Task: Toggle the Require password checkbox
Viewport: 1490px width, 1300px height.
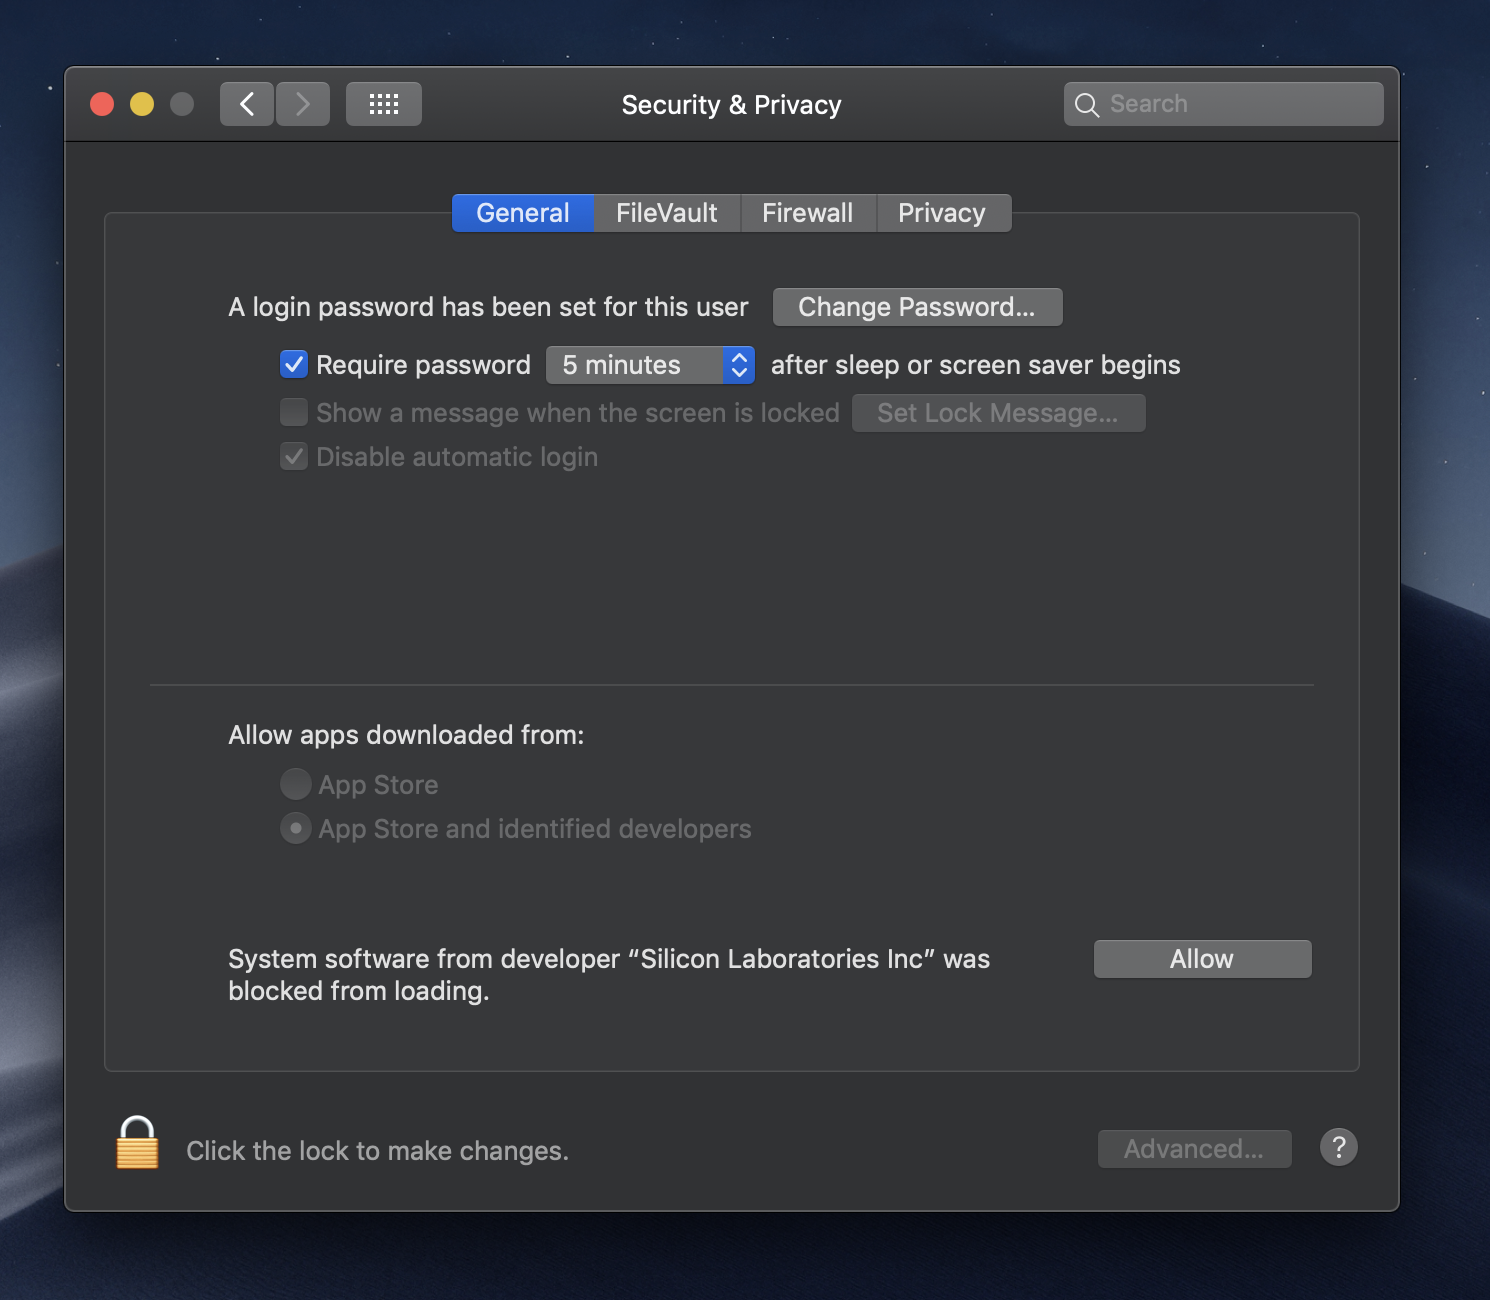Action: 294,364
